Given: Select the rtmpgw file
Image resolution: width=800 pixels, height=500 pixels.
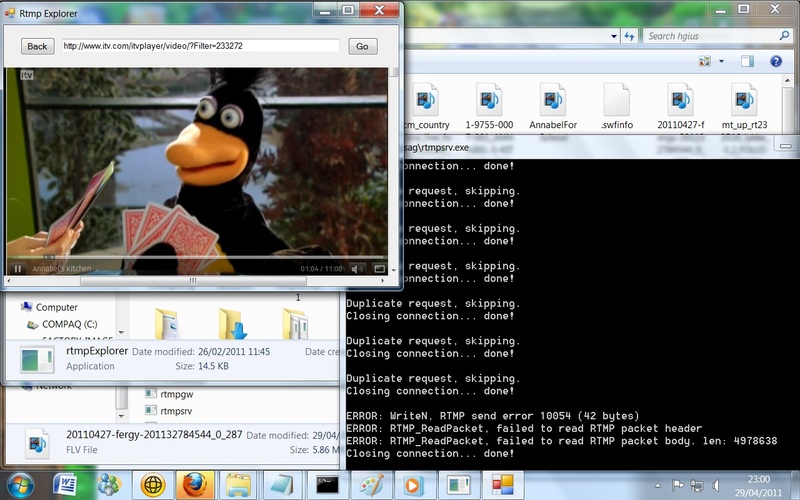Looking at the screenshot, I should (x=169, y=394).
